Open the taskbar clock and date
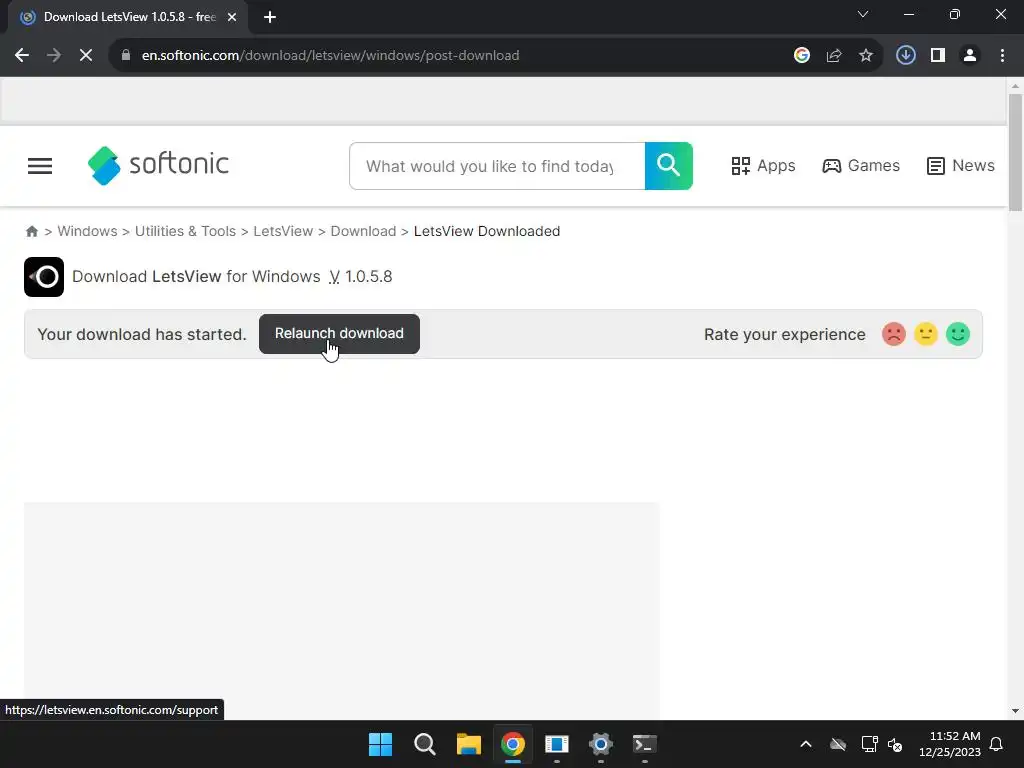 click(950, 744)
